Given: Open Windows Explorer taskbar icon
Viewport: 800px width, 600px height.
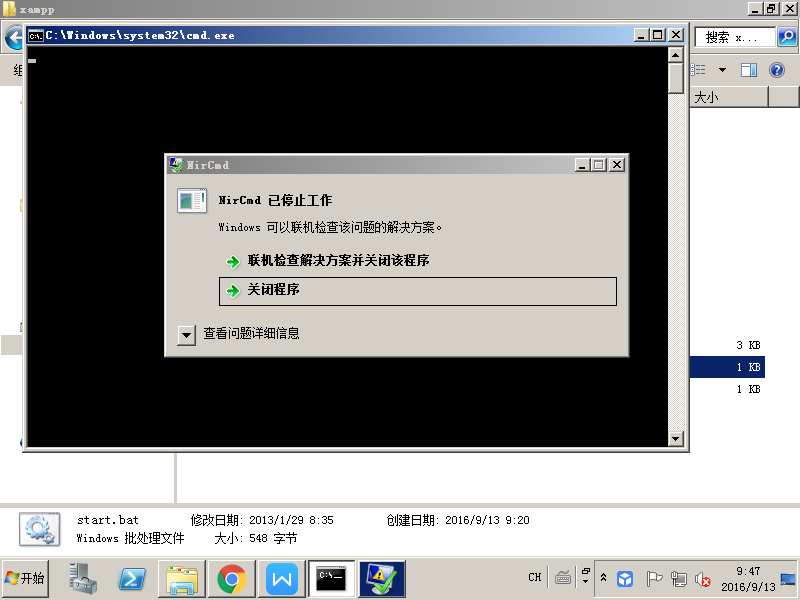Looking at the screenshot, I should click(182, 579).
